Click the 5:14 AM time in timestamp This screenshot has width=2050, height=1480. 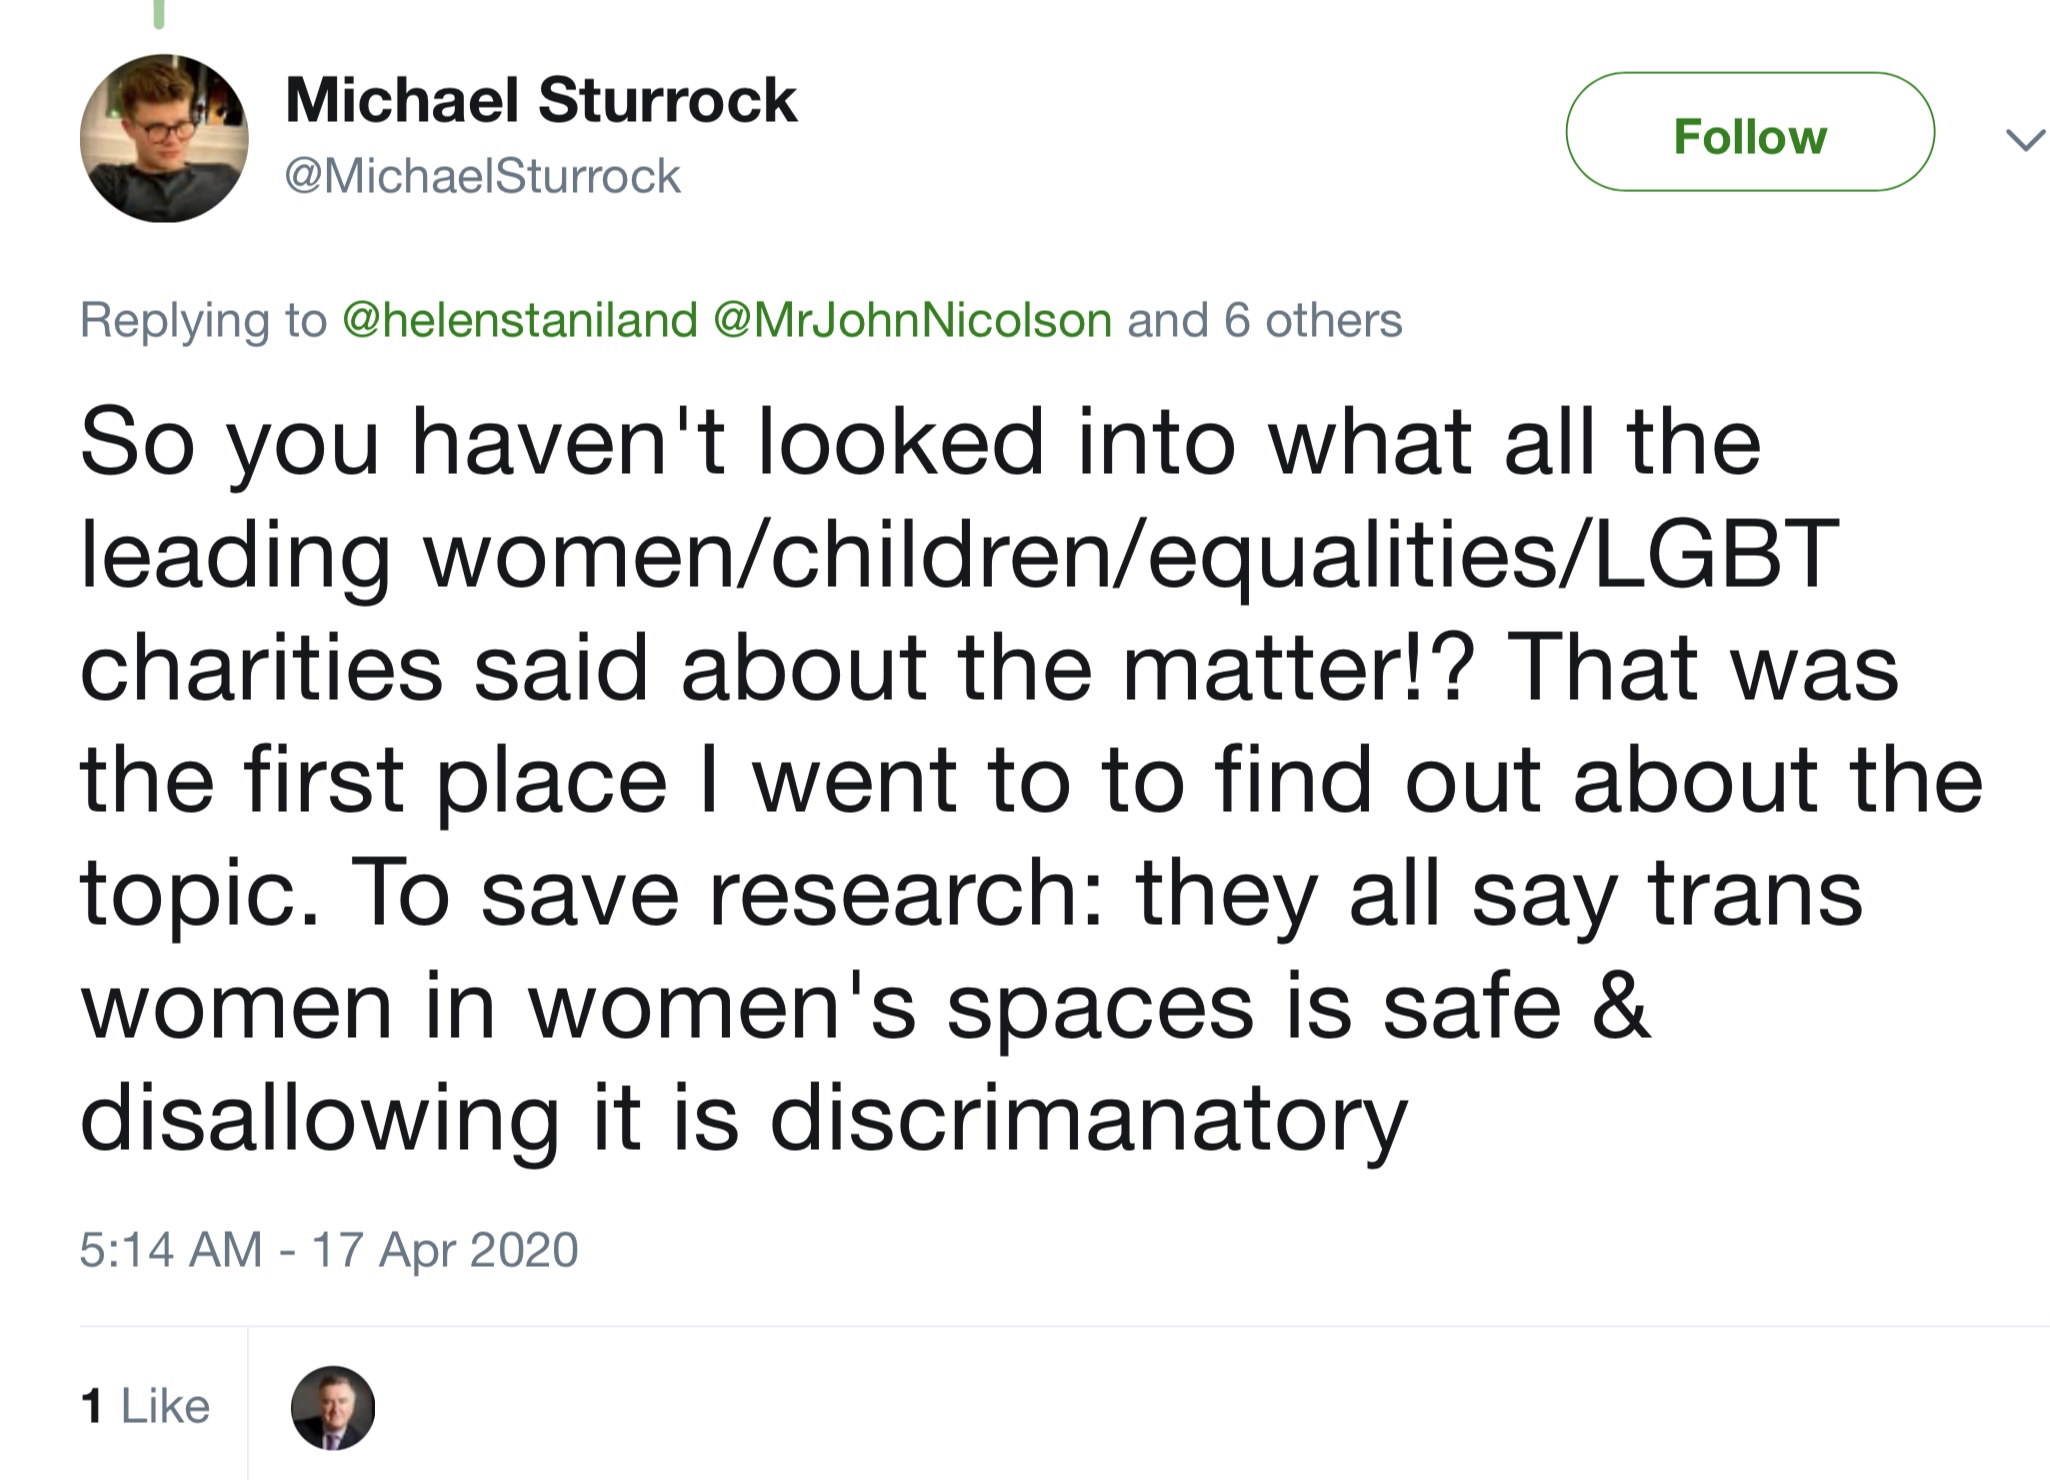pos(170,1250)
